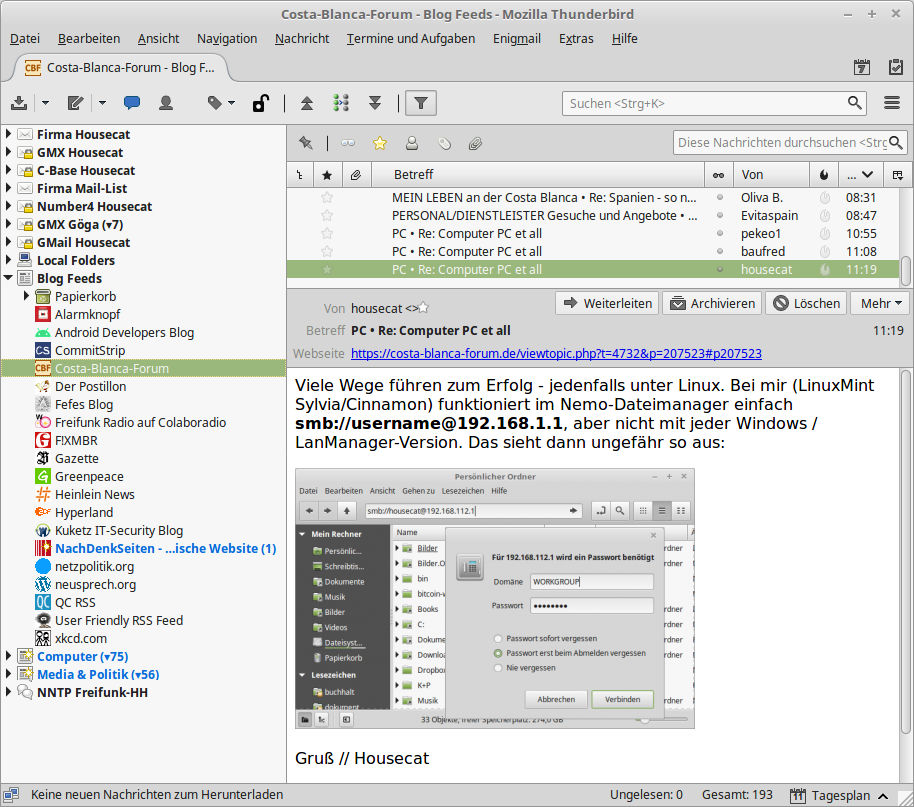
Task: Click the Enigmail padlock toolbar icon
Action: tap(259, 103)
